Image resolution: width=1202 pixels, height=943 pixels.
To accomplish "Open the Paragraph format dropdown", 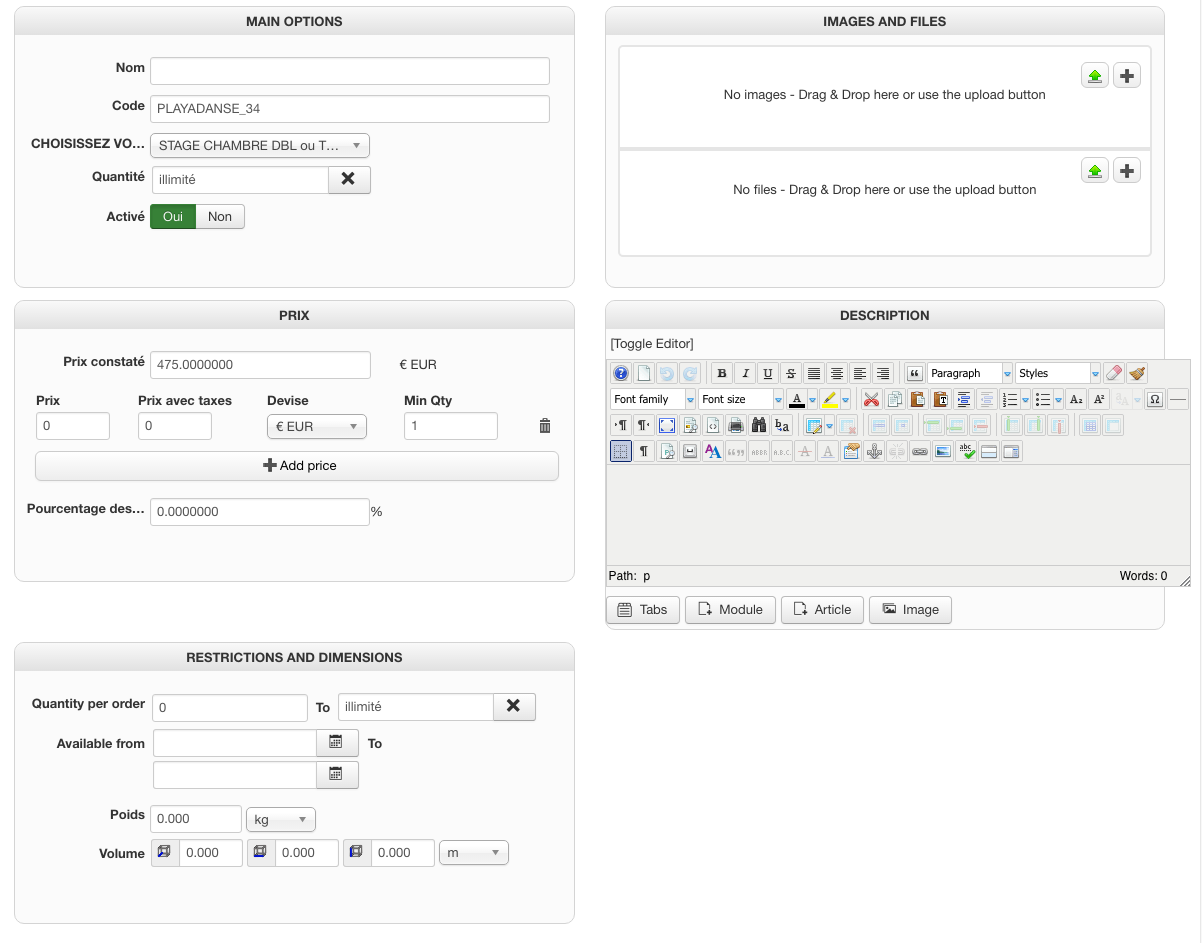I will (970, 373).
